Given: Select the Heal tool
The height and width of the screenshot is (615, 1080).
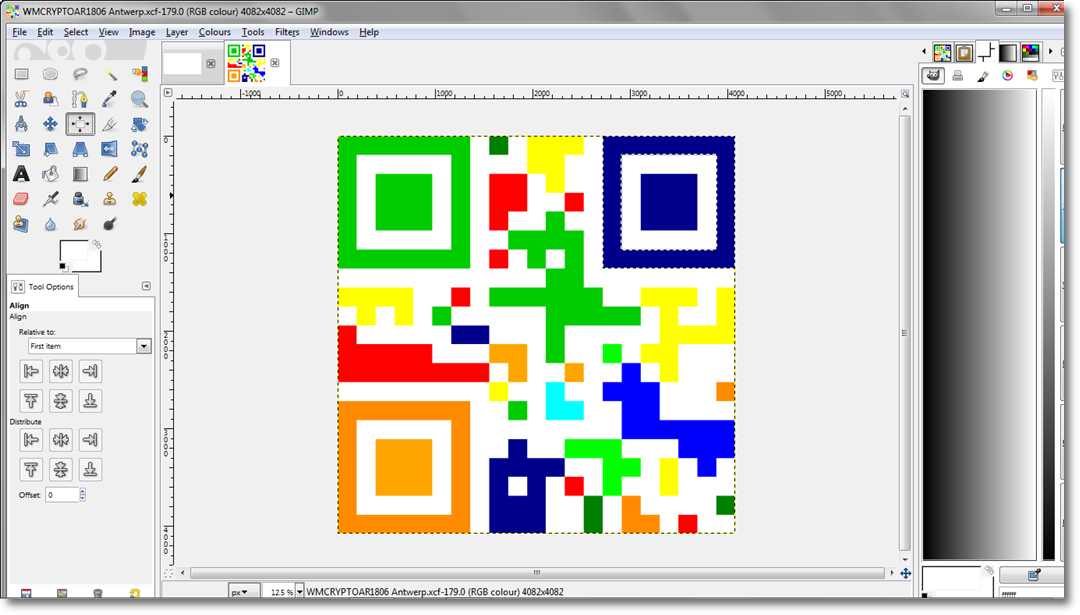Looking at the screenshot, I should [x=139, y=199].
